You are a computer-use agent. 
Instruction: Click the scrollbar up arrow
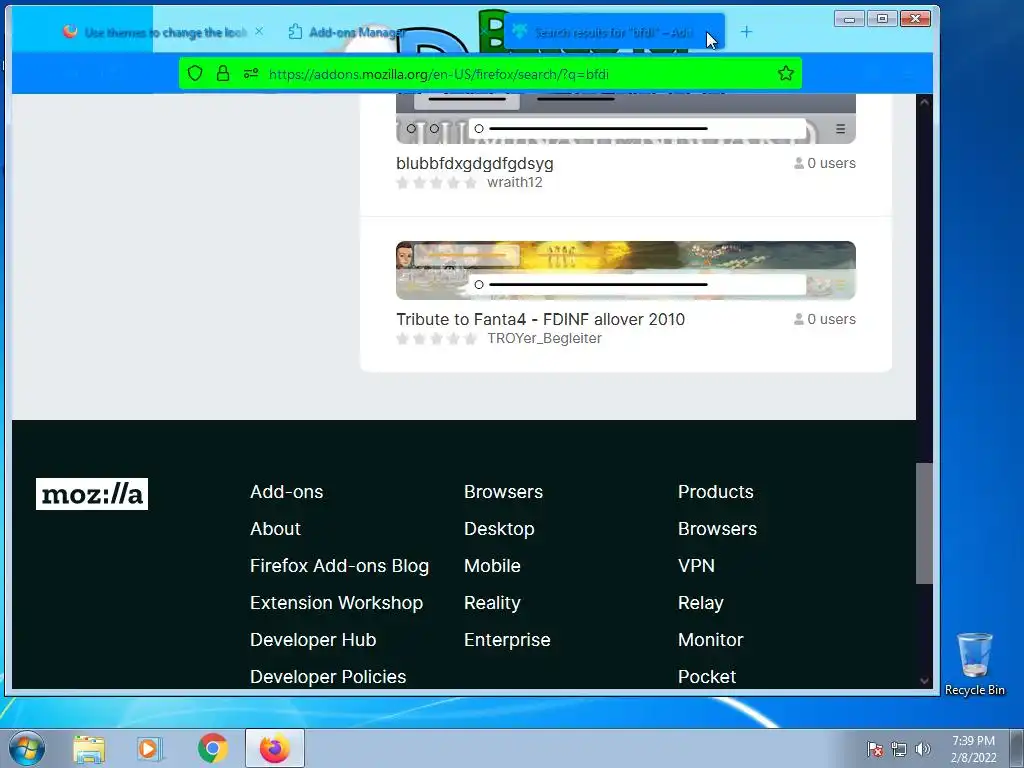point(924,102)
